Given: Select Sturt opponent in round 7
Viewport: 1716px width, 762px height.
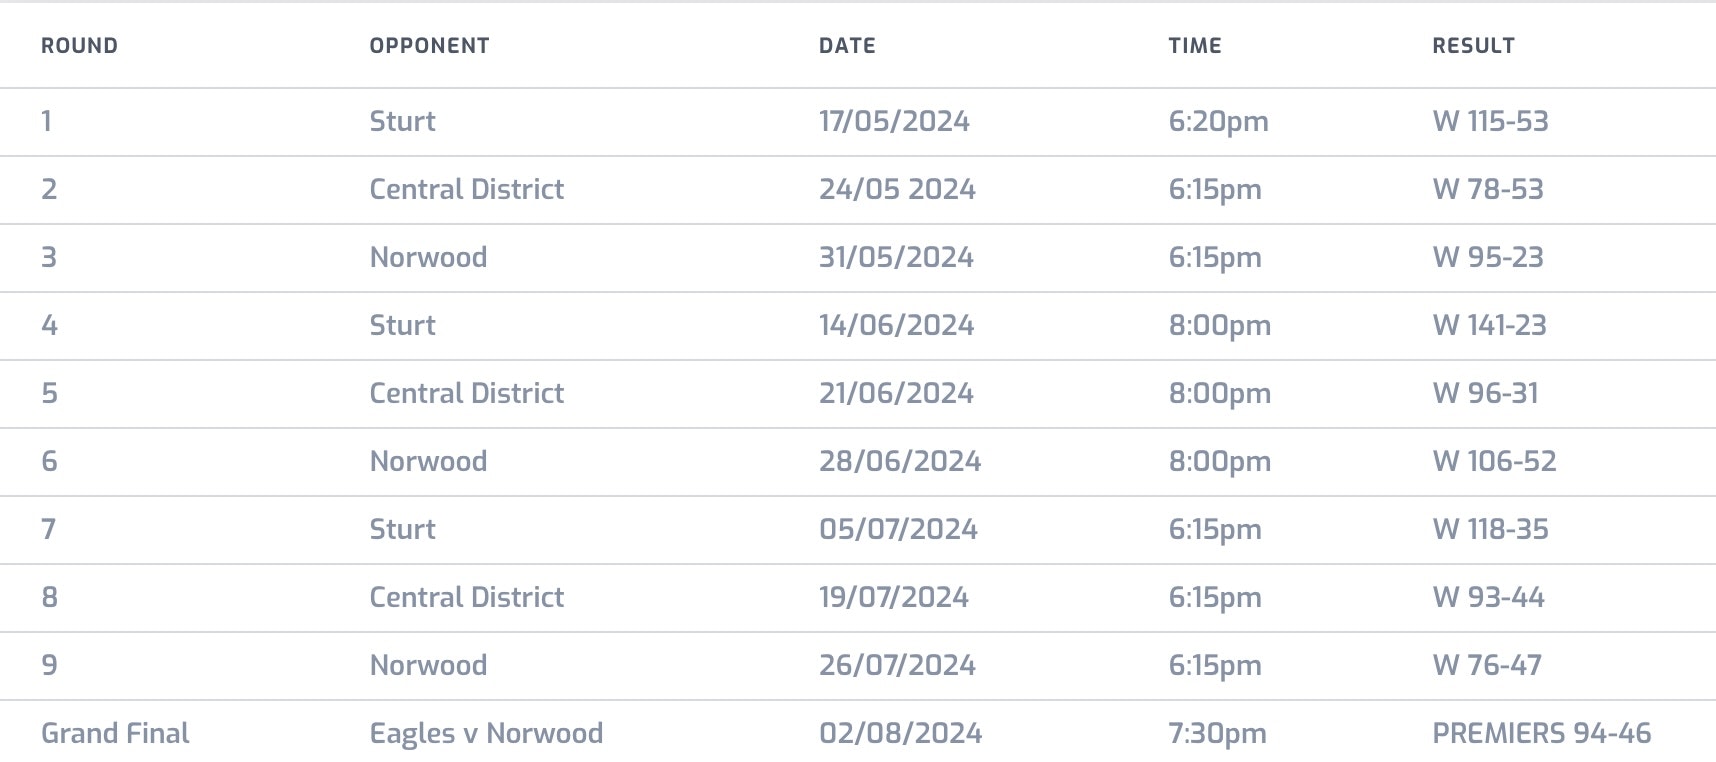Looking at the screenshot, I should (x=402, y=530).
